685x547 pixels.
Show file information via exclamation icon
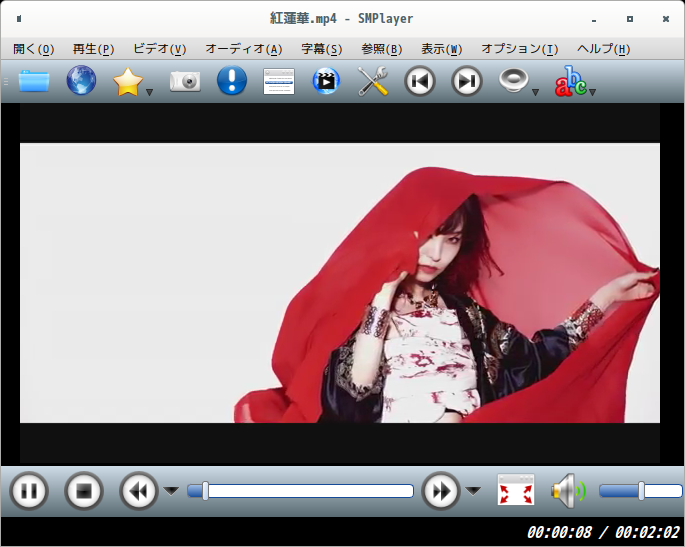(x=232, y=80)
